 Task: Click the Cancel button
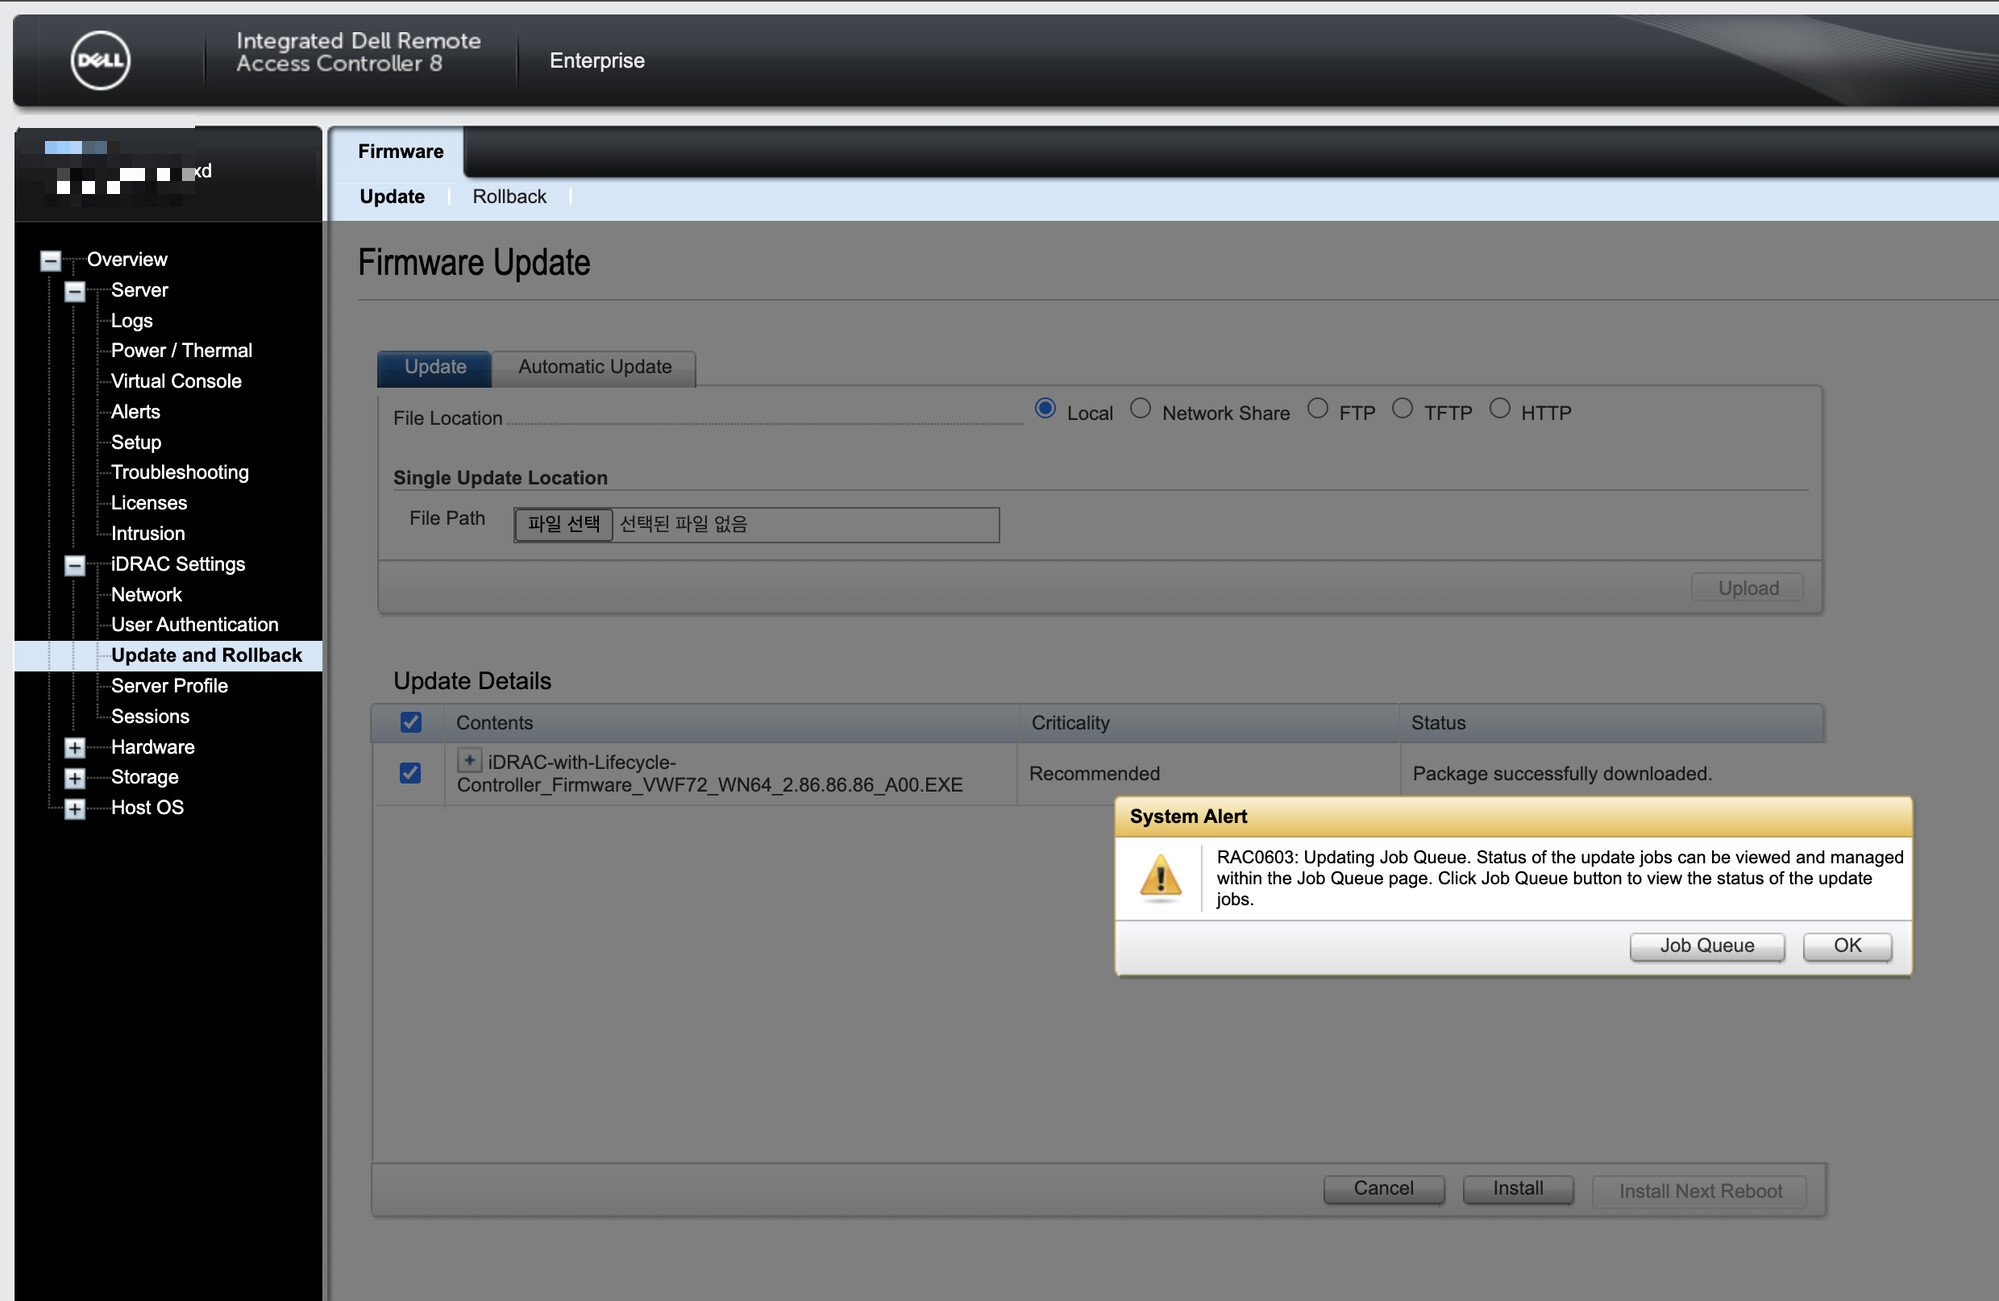pos(1383,1189)
